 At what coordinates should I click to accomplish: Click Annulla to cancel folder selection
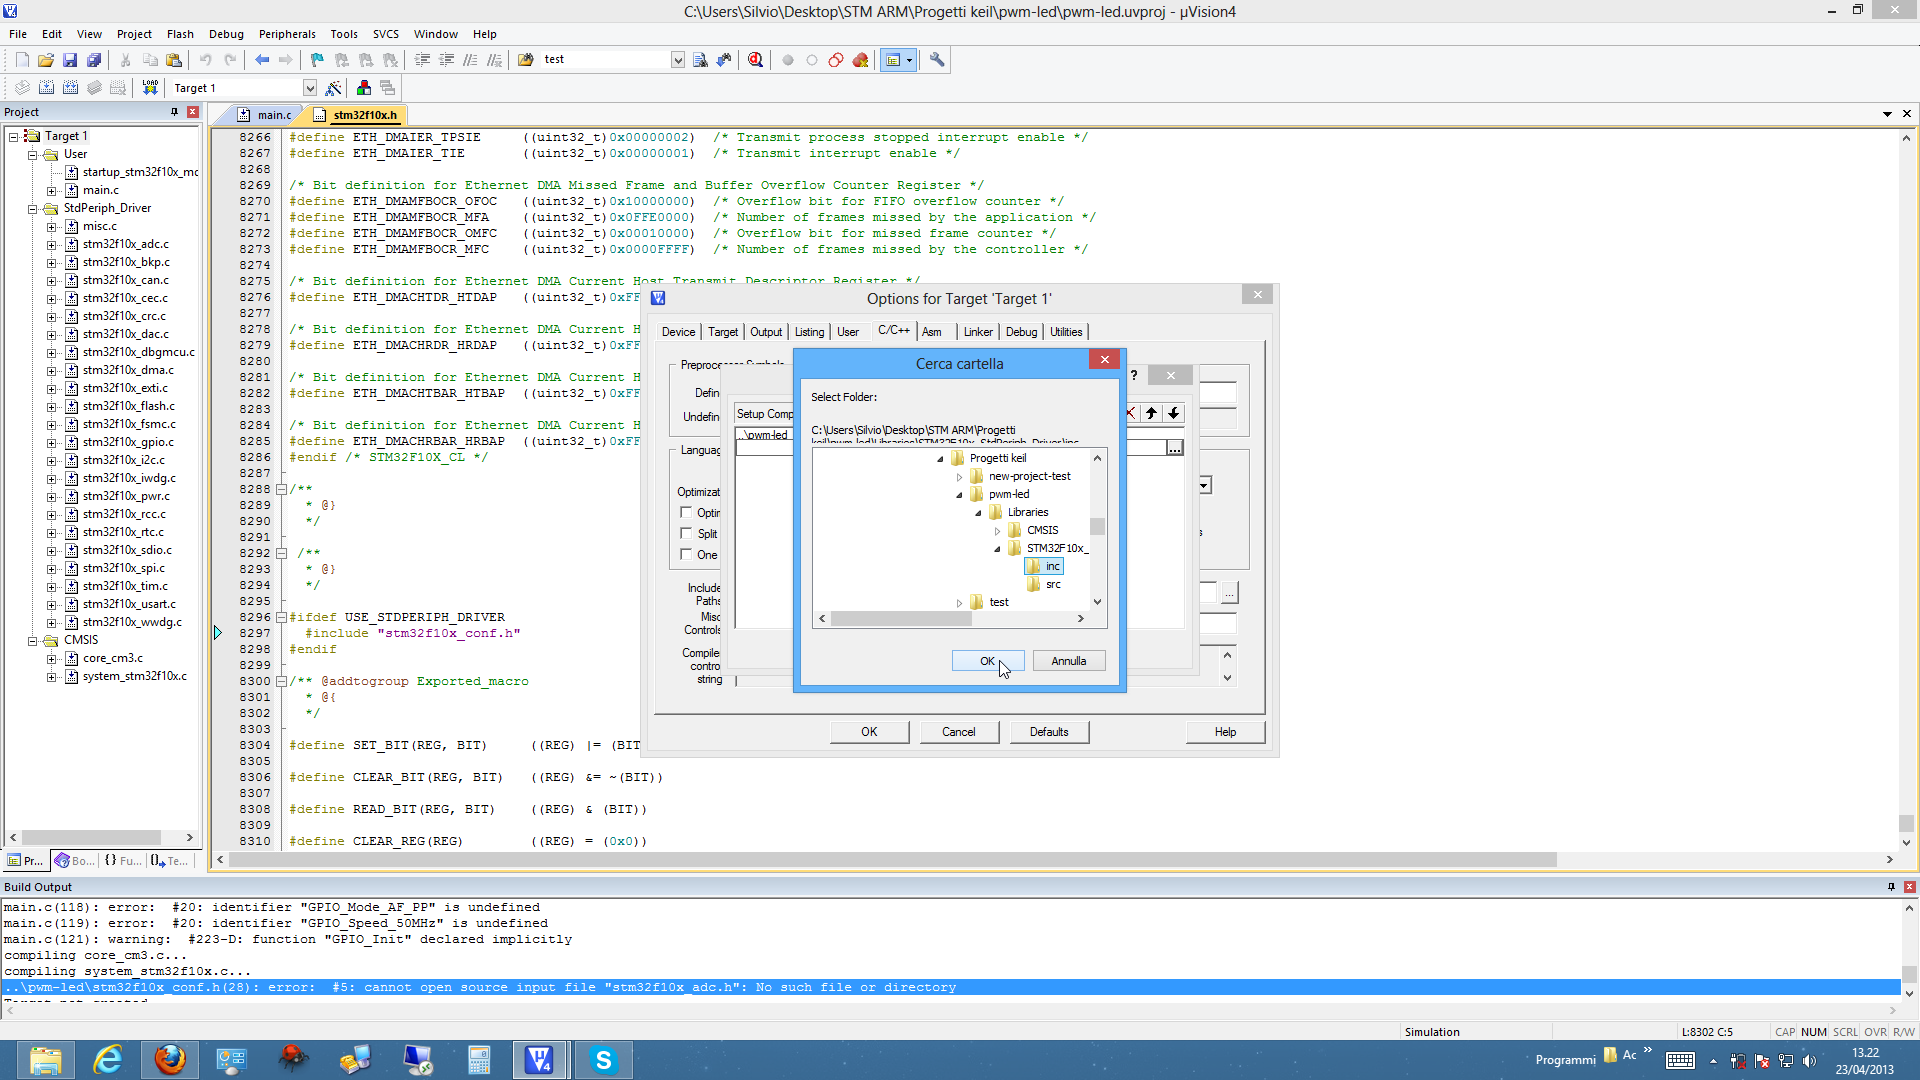point(1068,661)
